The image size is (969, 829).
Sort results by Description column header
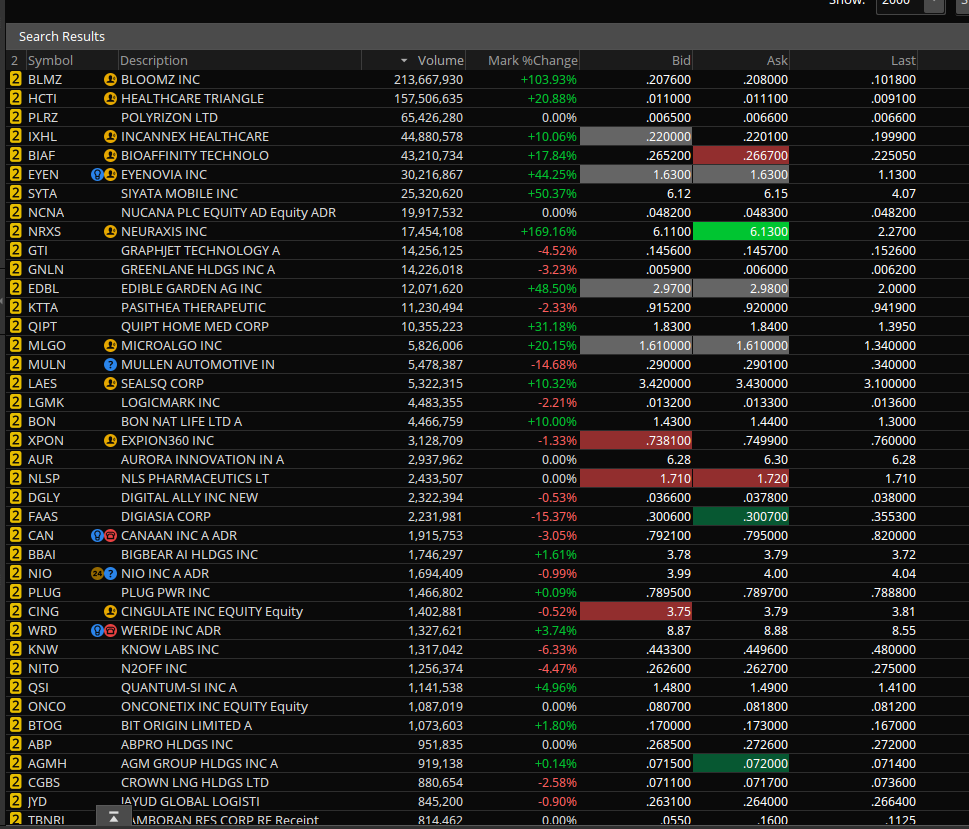tap(240, 60)
